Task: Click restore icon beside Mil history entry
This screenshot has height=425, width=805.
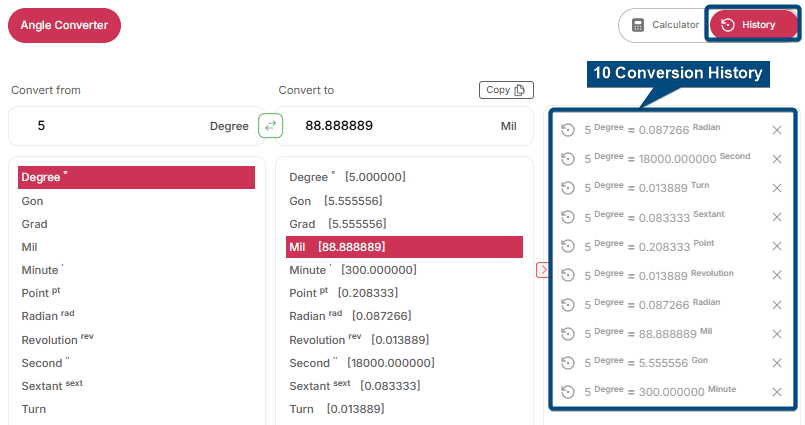Action: point(568,333)
